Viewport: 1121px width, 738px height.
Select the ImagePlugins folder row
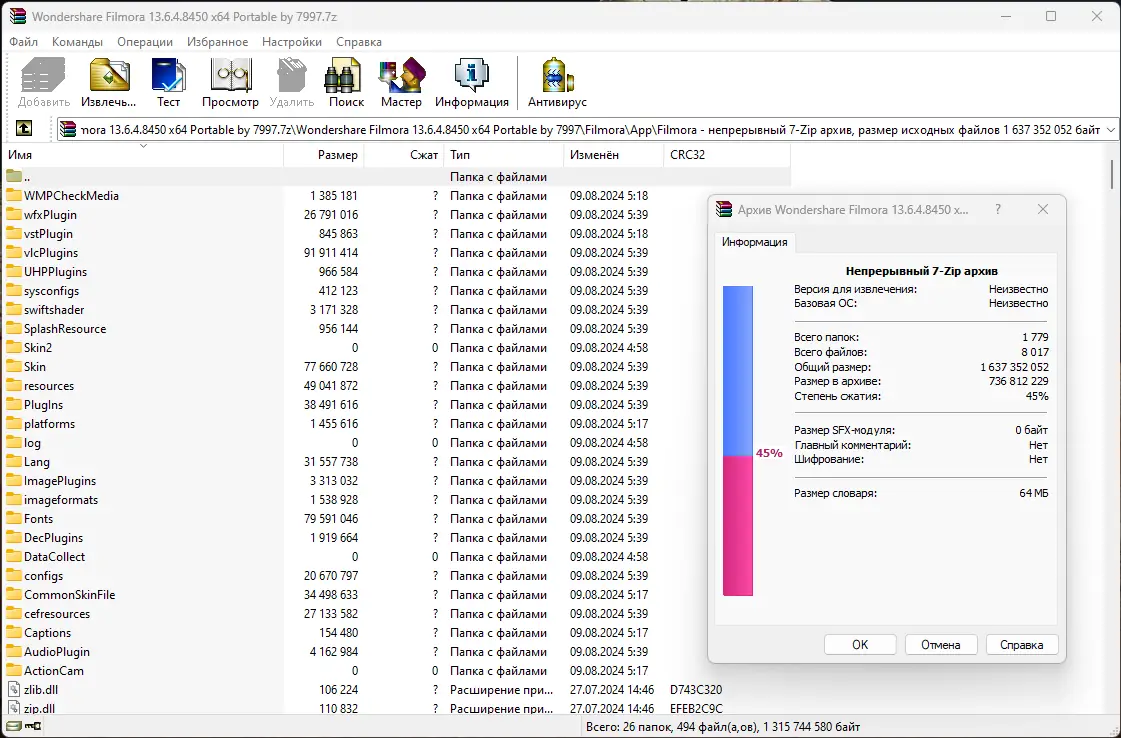click(x=397, y=481)
